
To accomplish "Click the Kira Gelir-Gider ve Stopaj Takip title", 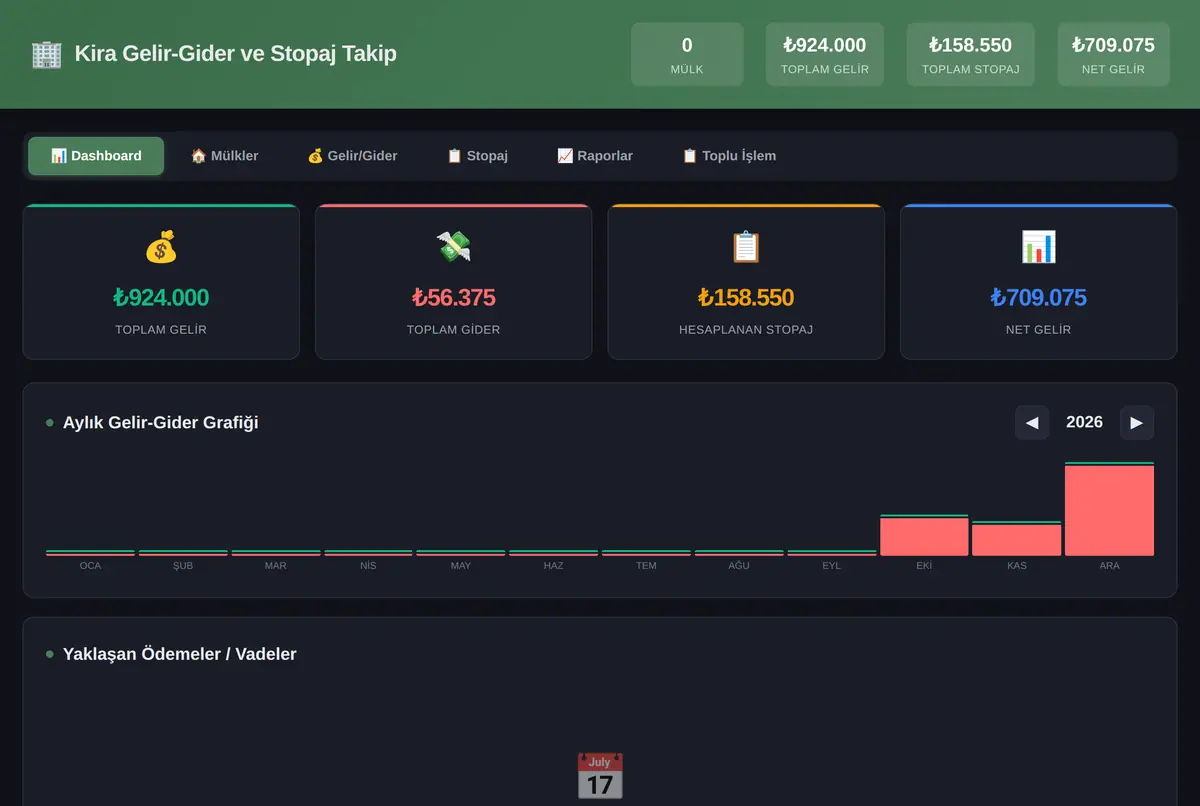I will 236,54.
